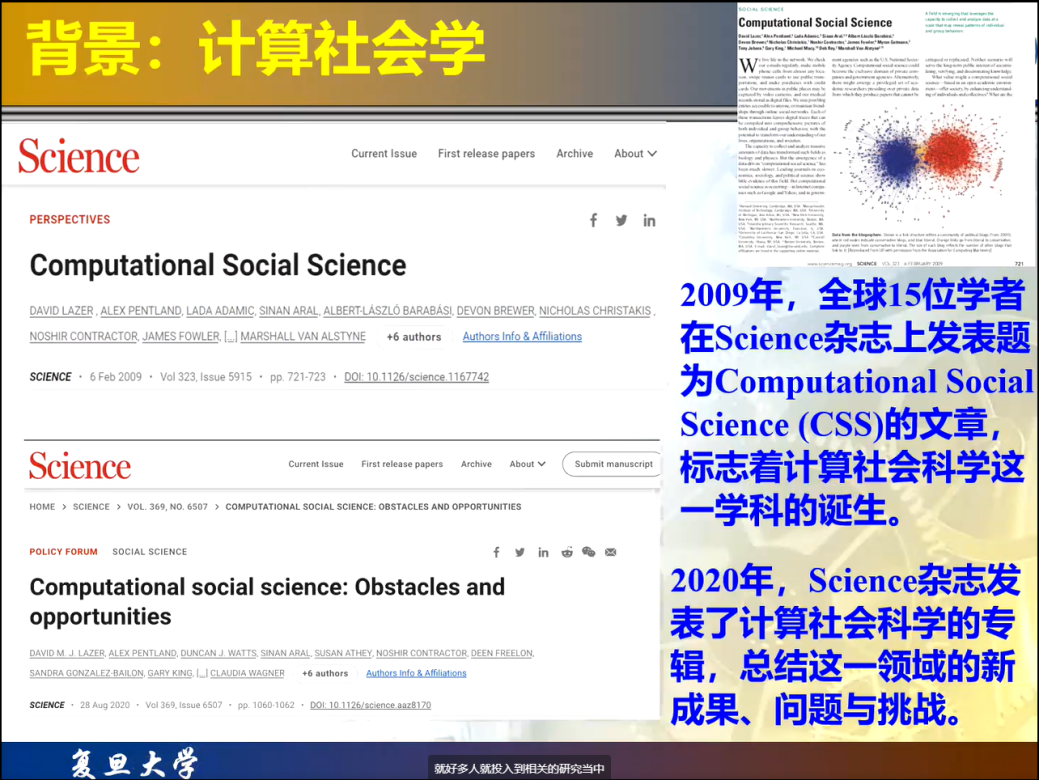The image size is (1039, 780).
Task: Open Current Issue in the upper Science header
Action: click(x=384, y=154)
